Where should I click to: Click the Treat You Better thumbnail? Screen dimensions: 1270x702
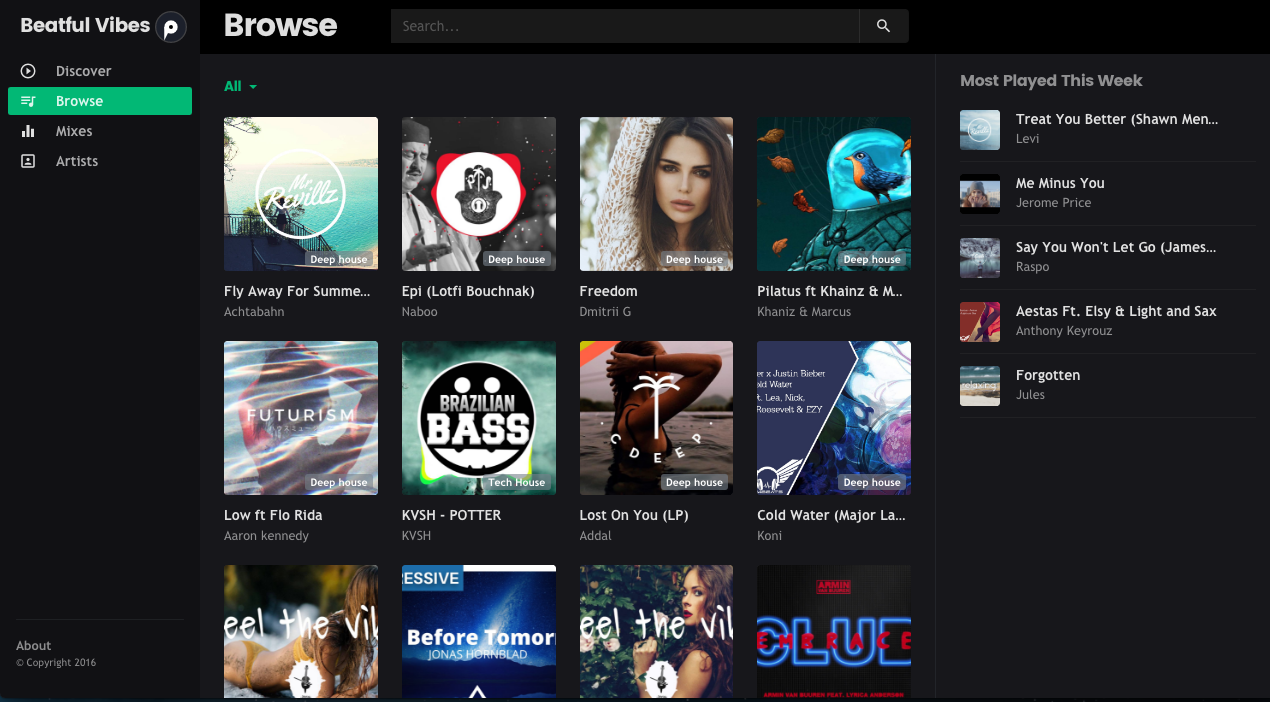[979, 130]
